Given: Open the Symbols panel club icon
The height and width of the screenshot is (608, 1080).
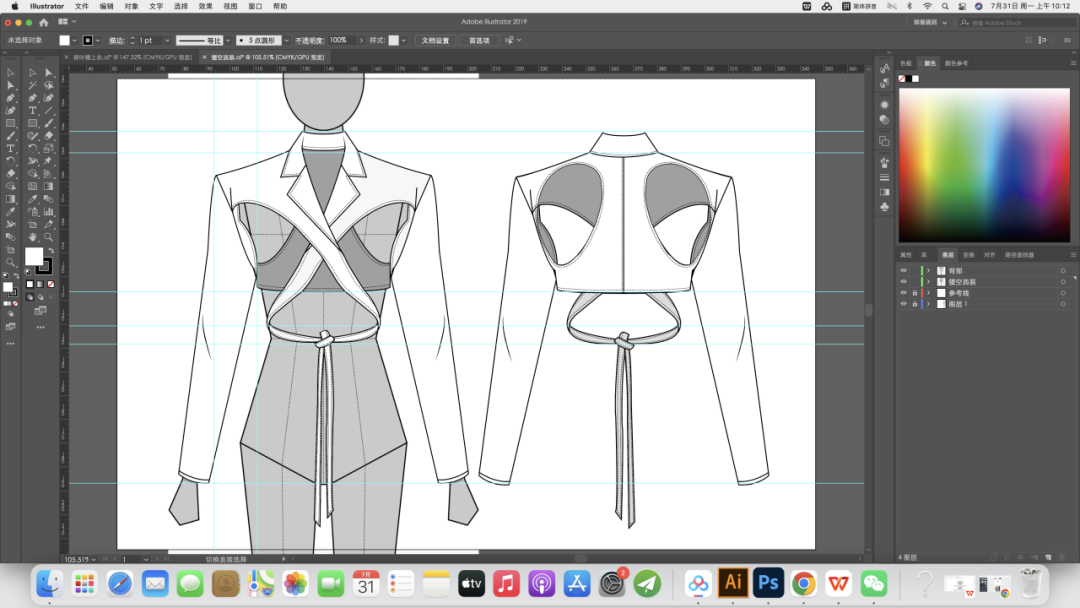Looking at the screenshot, I should point(885,206).
